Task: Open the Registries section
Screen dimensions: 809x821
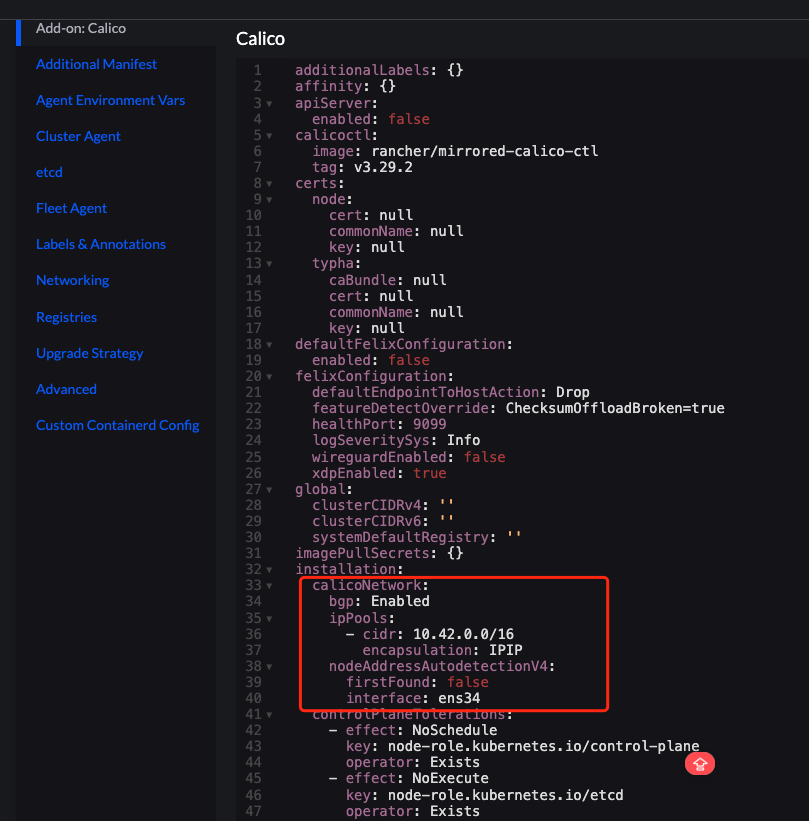Action: tap(66, 317)
